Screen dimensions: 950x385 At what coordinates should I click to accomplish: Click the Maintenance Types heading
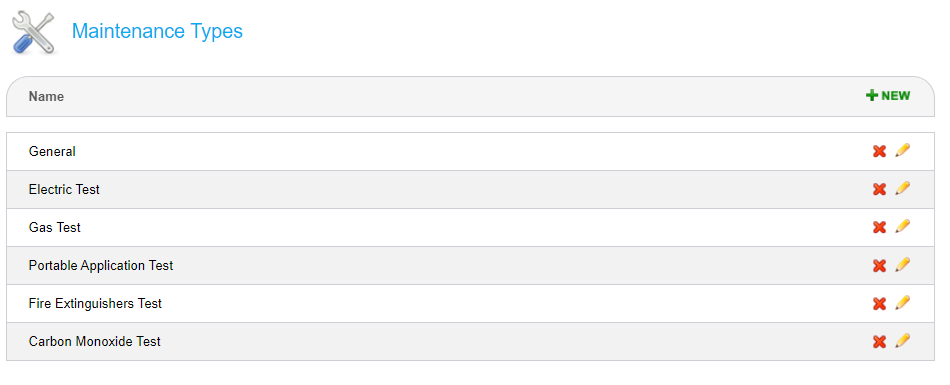[x=157, y=31]
